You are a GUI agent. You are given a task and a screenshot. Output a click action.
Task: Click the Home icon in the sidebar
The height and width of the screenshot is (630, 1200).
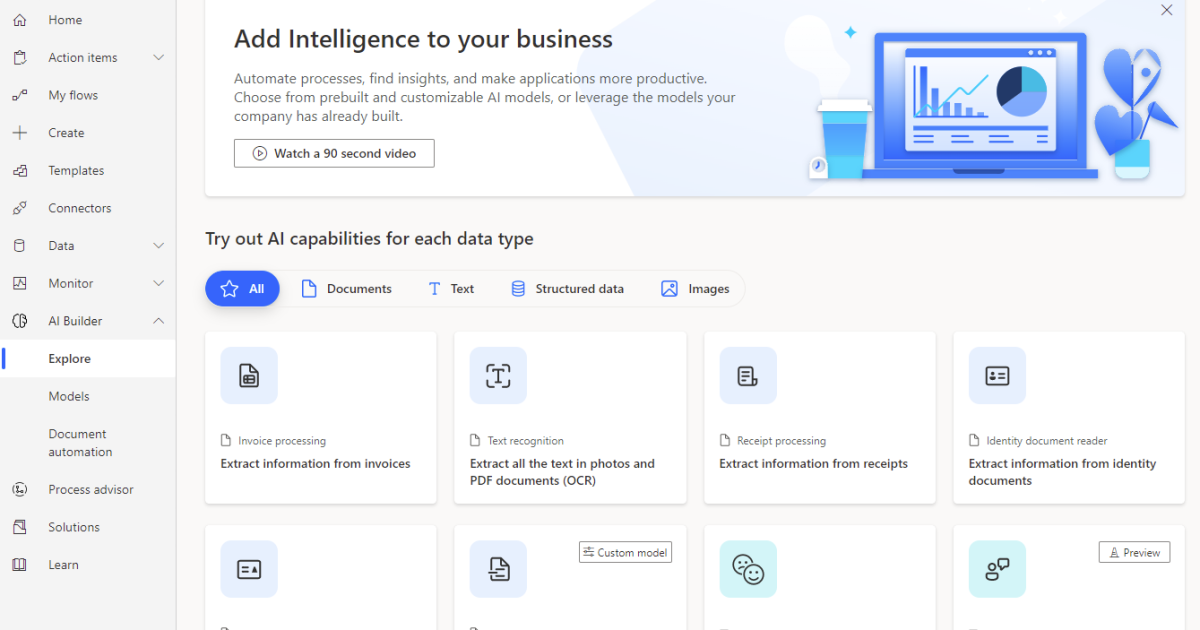pyautogui.click(x=19, y=20)
